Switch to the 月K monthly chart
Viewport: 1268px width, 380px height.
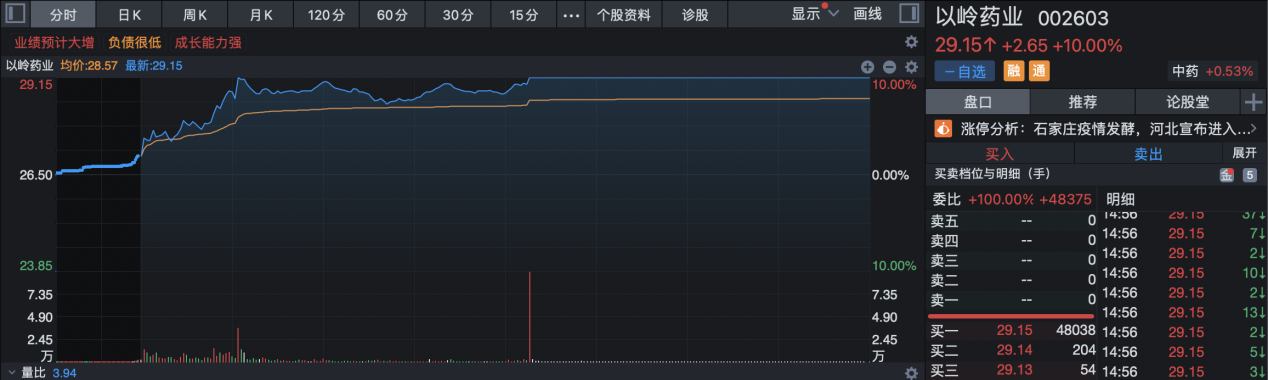point(261,15)
